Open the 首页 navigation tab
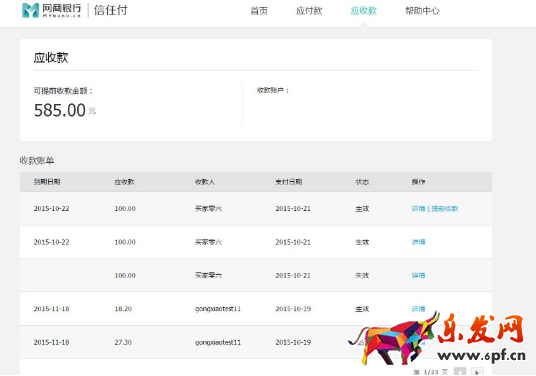 pyautogui.click(x=259, y=11)
